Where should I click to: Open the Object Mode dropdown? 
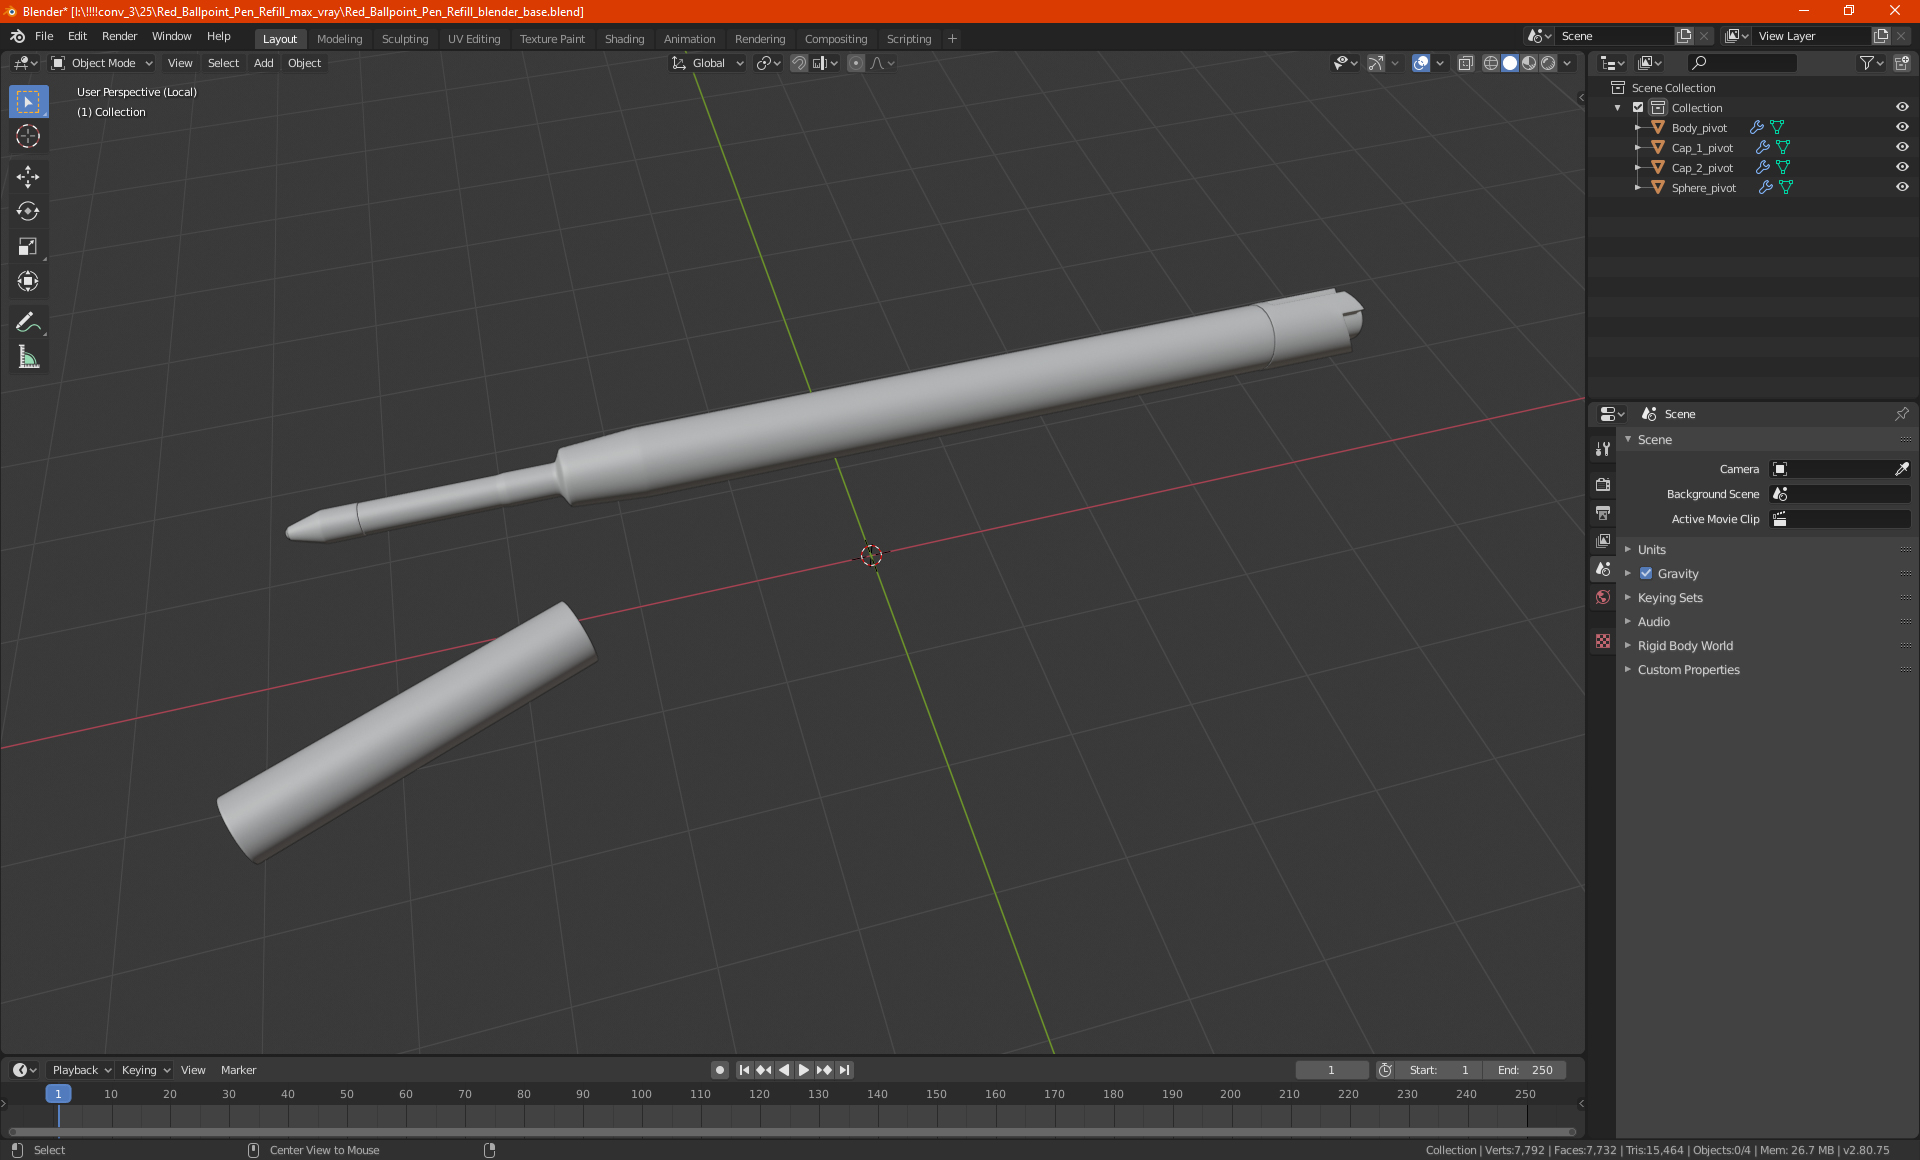click(102, 63)
